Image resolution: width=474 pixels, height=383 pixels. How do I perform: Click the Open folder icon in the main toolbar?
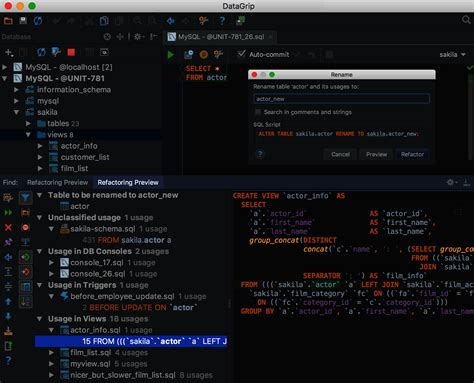(8, 21)
